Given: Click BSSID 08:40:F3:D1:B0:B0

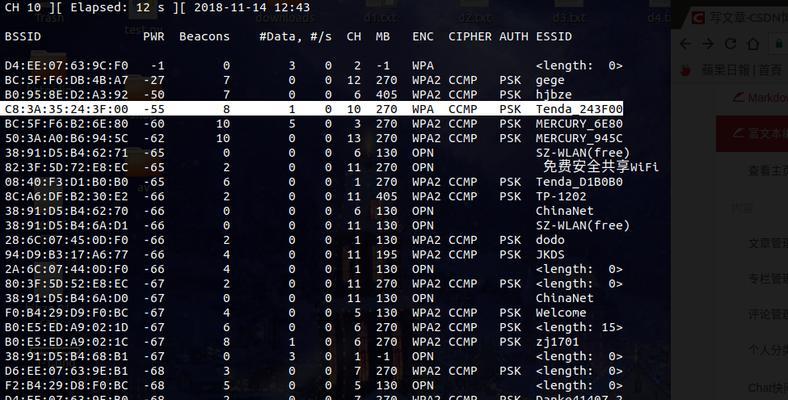Looking at the screenshot, I should point(66,182).
